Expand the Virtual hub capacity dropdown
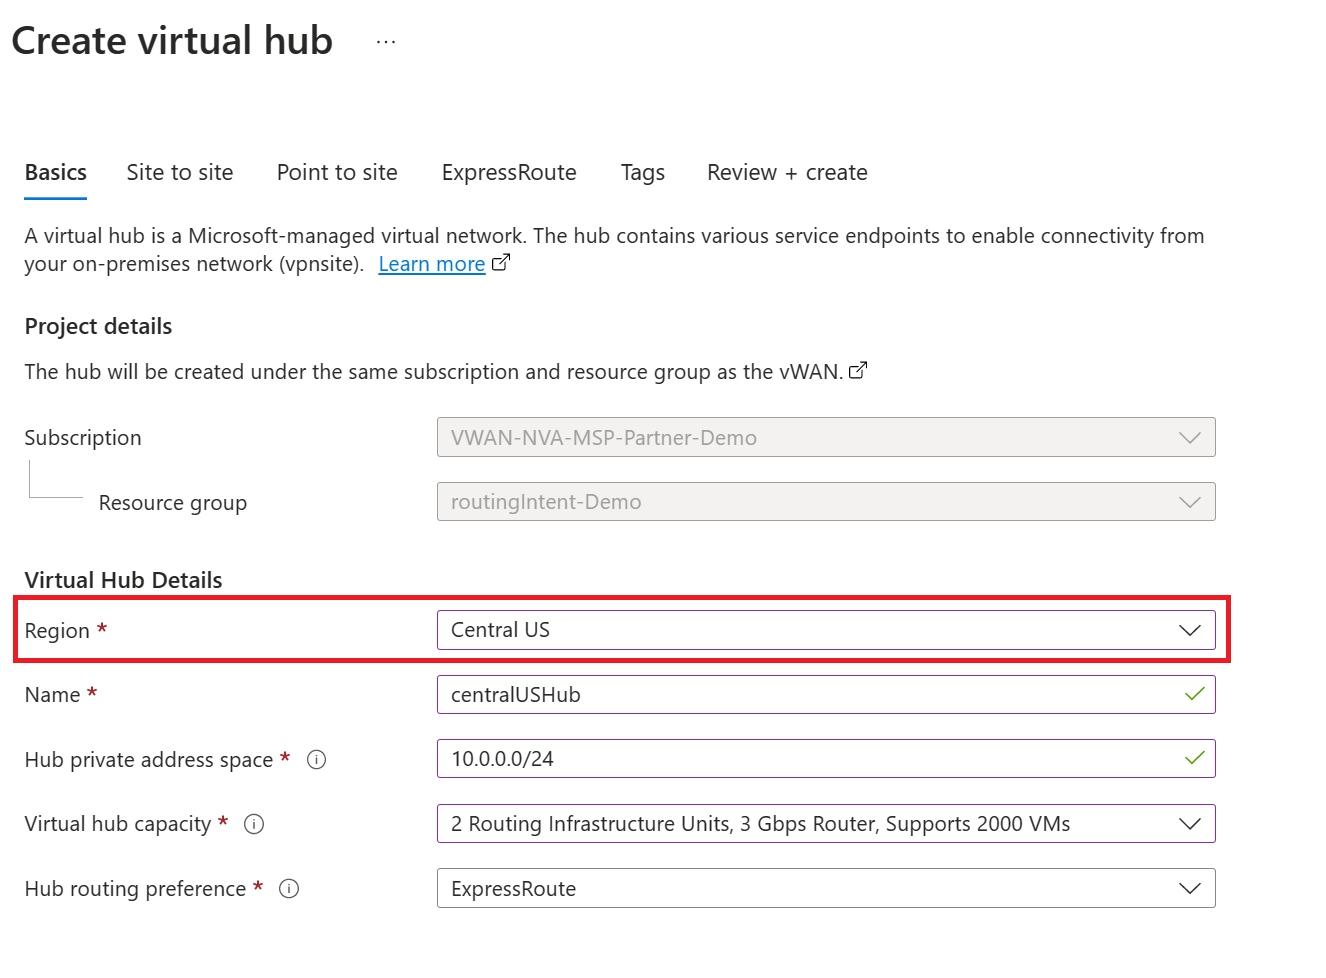Viewport: 1326px width, 978px height. [x=825, y=824]
